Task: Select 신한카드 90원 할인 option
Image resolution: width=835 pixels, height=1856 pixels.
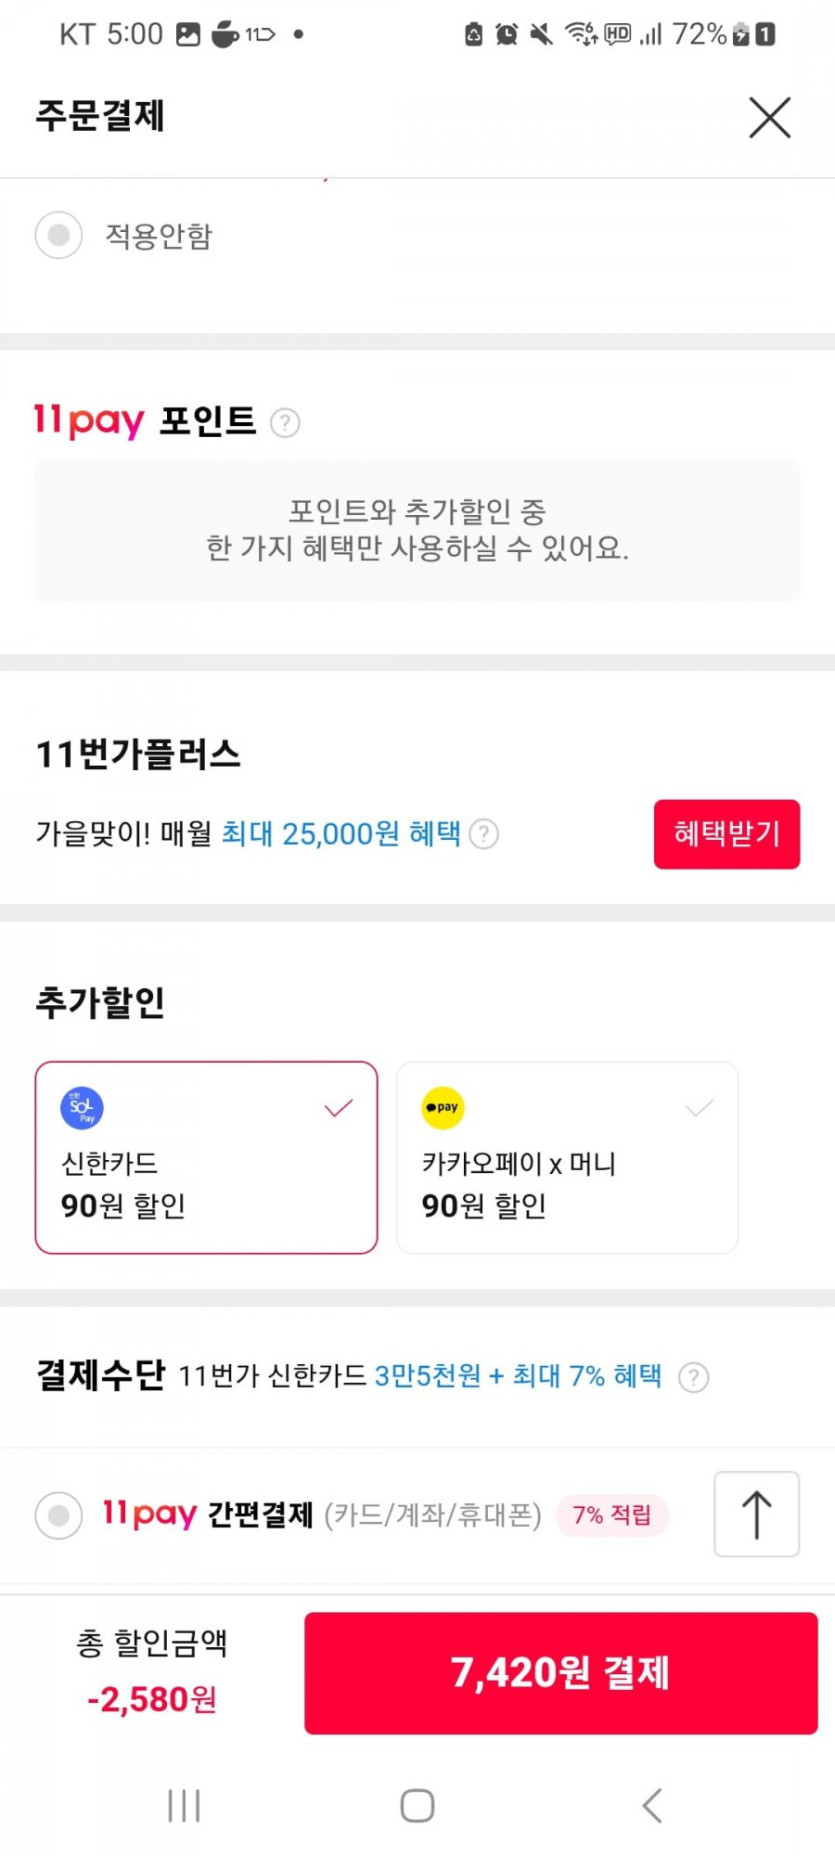Action: click(x=206, y=1158)
